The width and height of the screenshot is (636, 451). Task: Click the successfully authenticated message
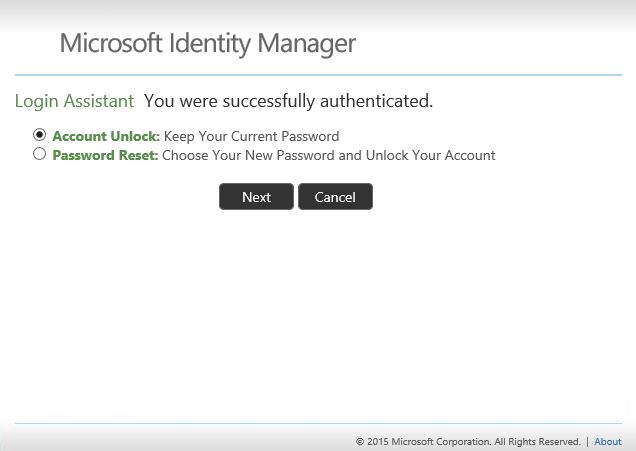288,101
